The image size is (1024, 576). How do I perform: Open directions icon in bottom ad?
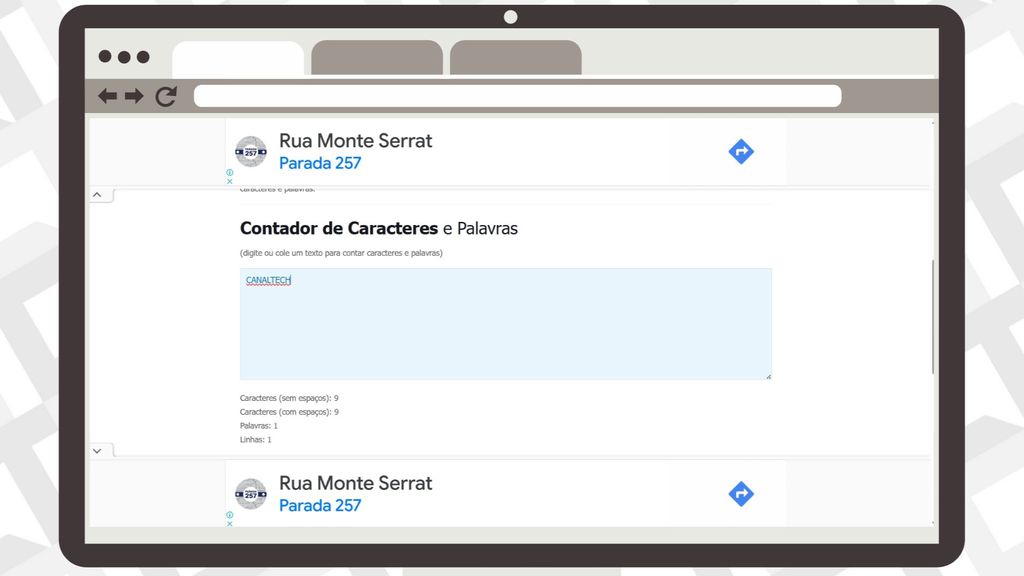tap(741, 494)
